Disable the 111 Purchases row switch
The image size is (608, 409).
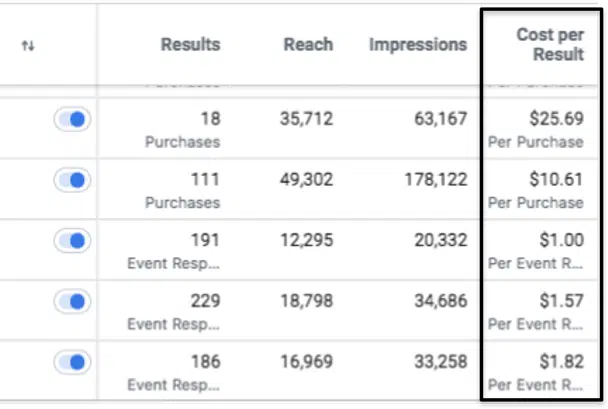[72, 181]
